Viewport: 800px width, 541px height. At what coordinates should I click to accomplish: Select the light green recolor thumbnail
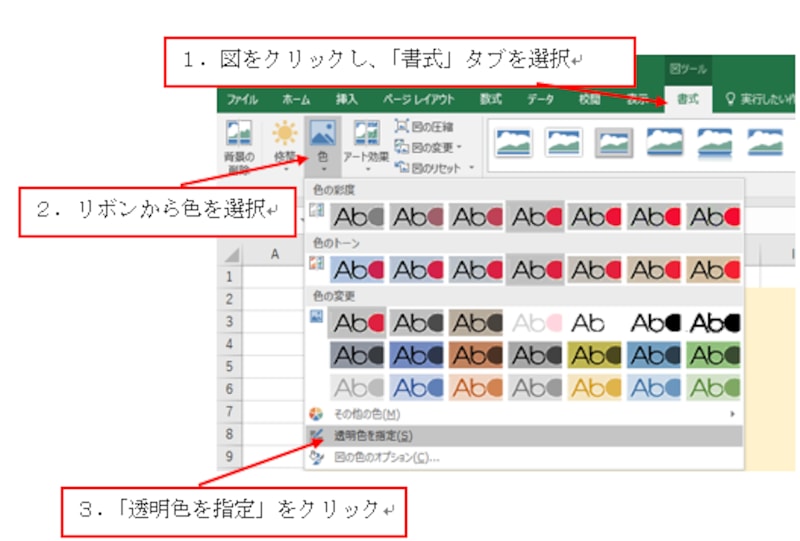tap(713, 388)
